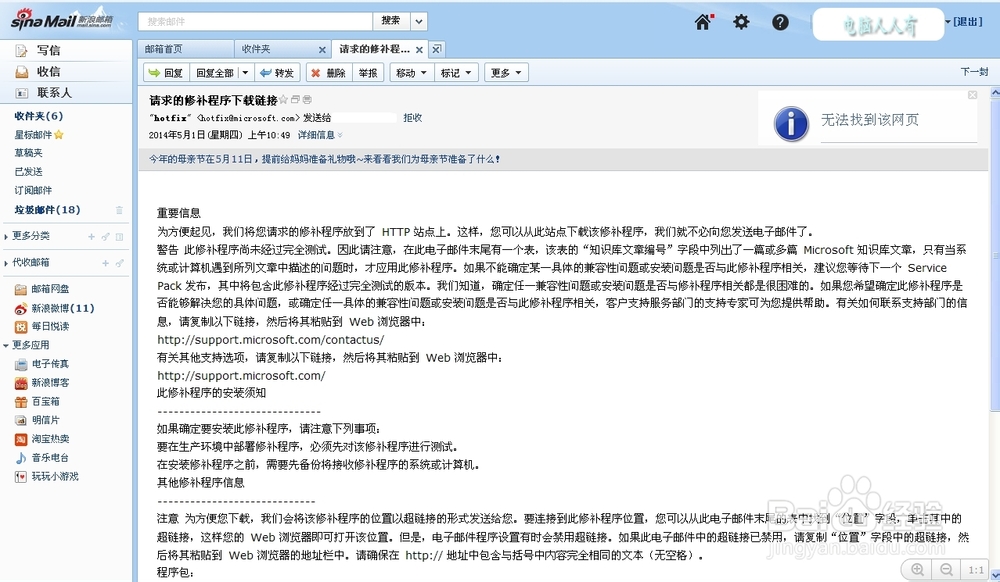Open email in new window icon
1000x582 pixels.
[295, 99]
